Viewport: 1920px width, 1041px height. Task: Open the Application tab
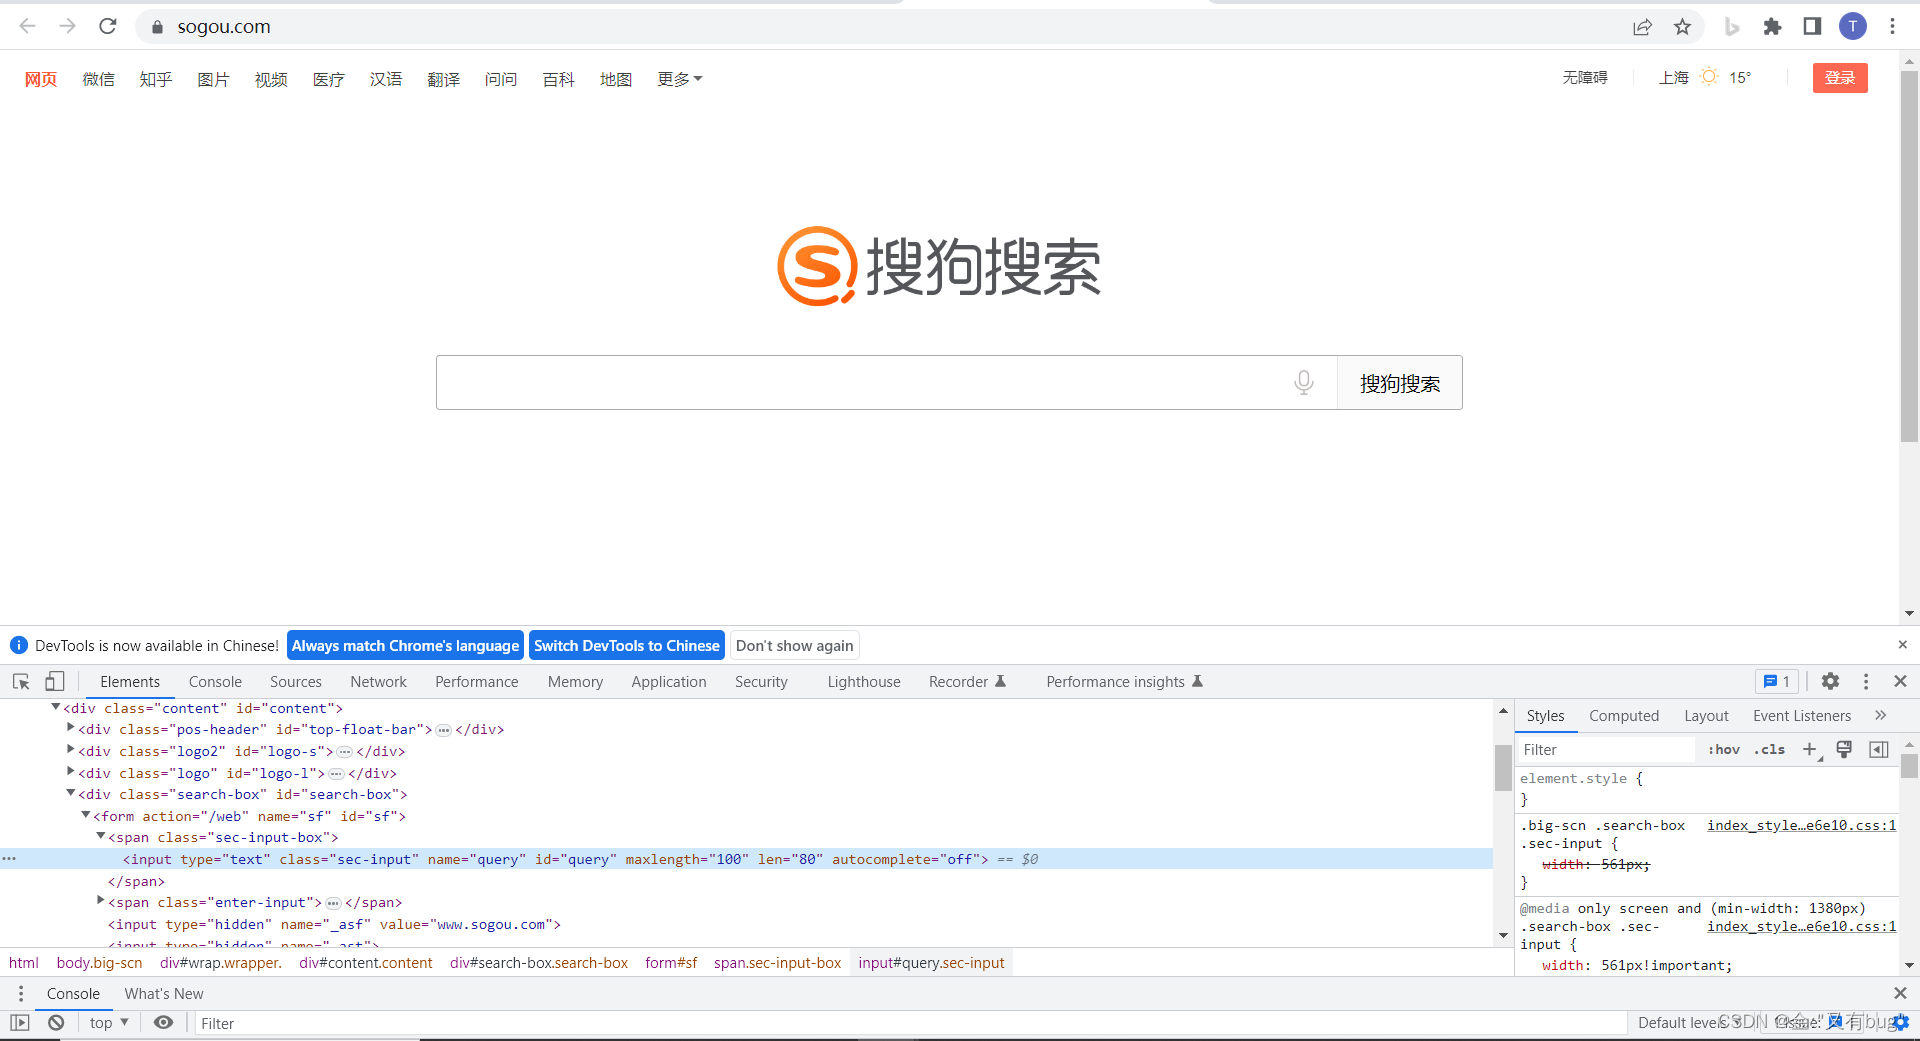pos(669,681)
